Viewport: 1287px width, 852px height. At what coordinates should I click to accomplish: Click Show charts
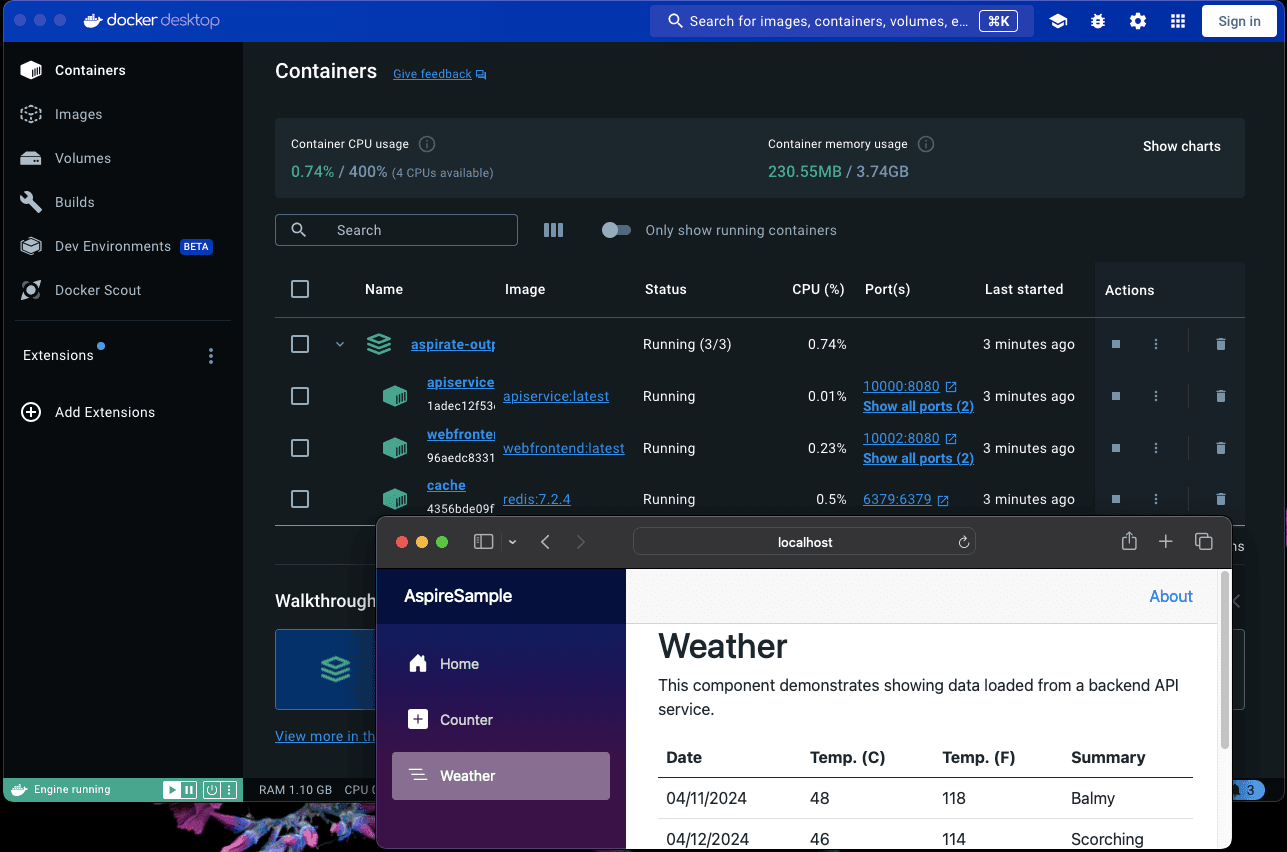click(1182, 146)
